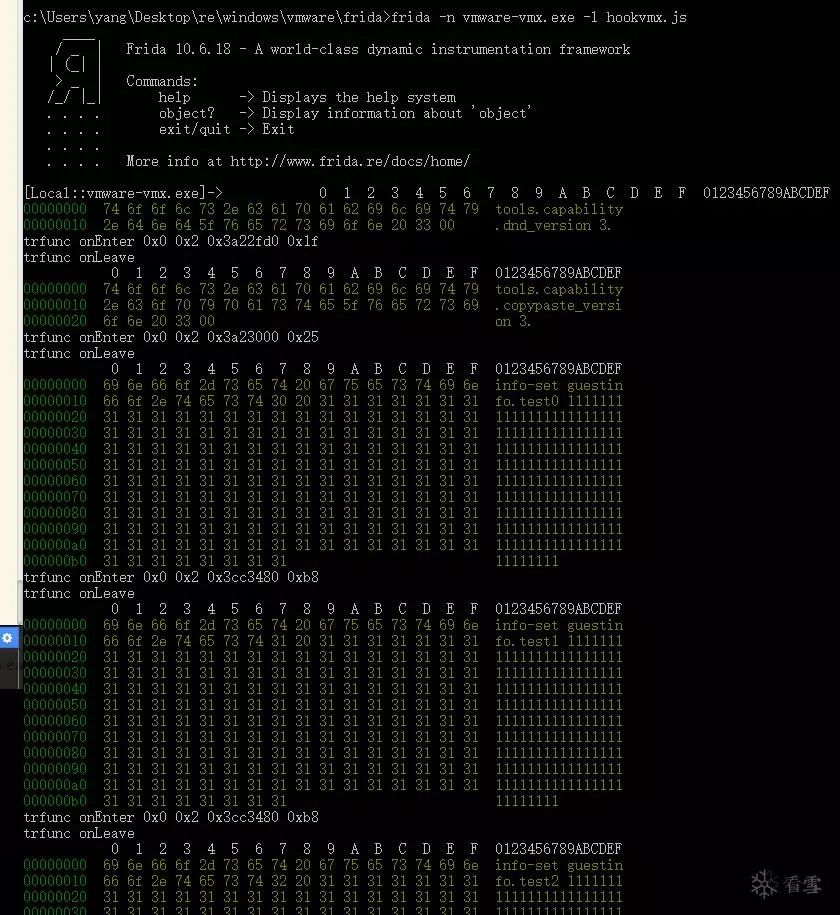840x915 pixels.
Task: Click the "Commands:" heading
Action: click(162, 81)
